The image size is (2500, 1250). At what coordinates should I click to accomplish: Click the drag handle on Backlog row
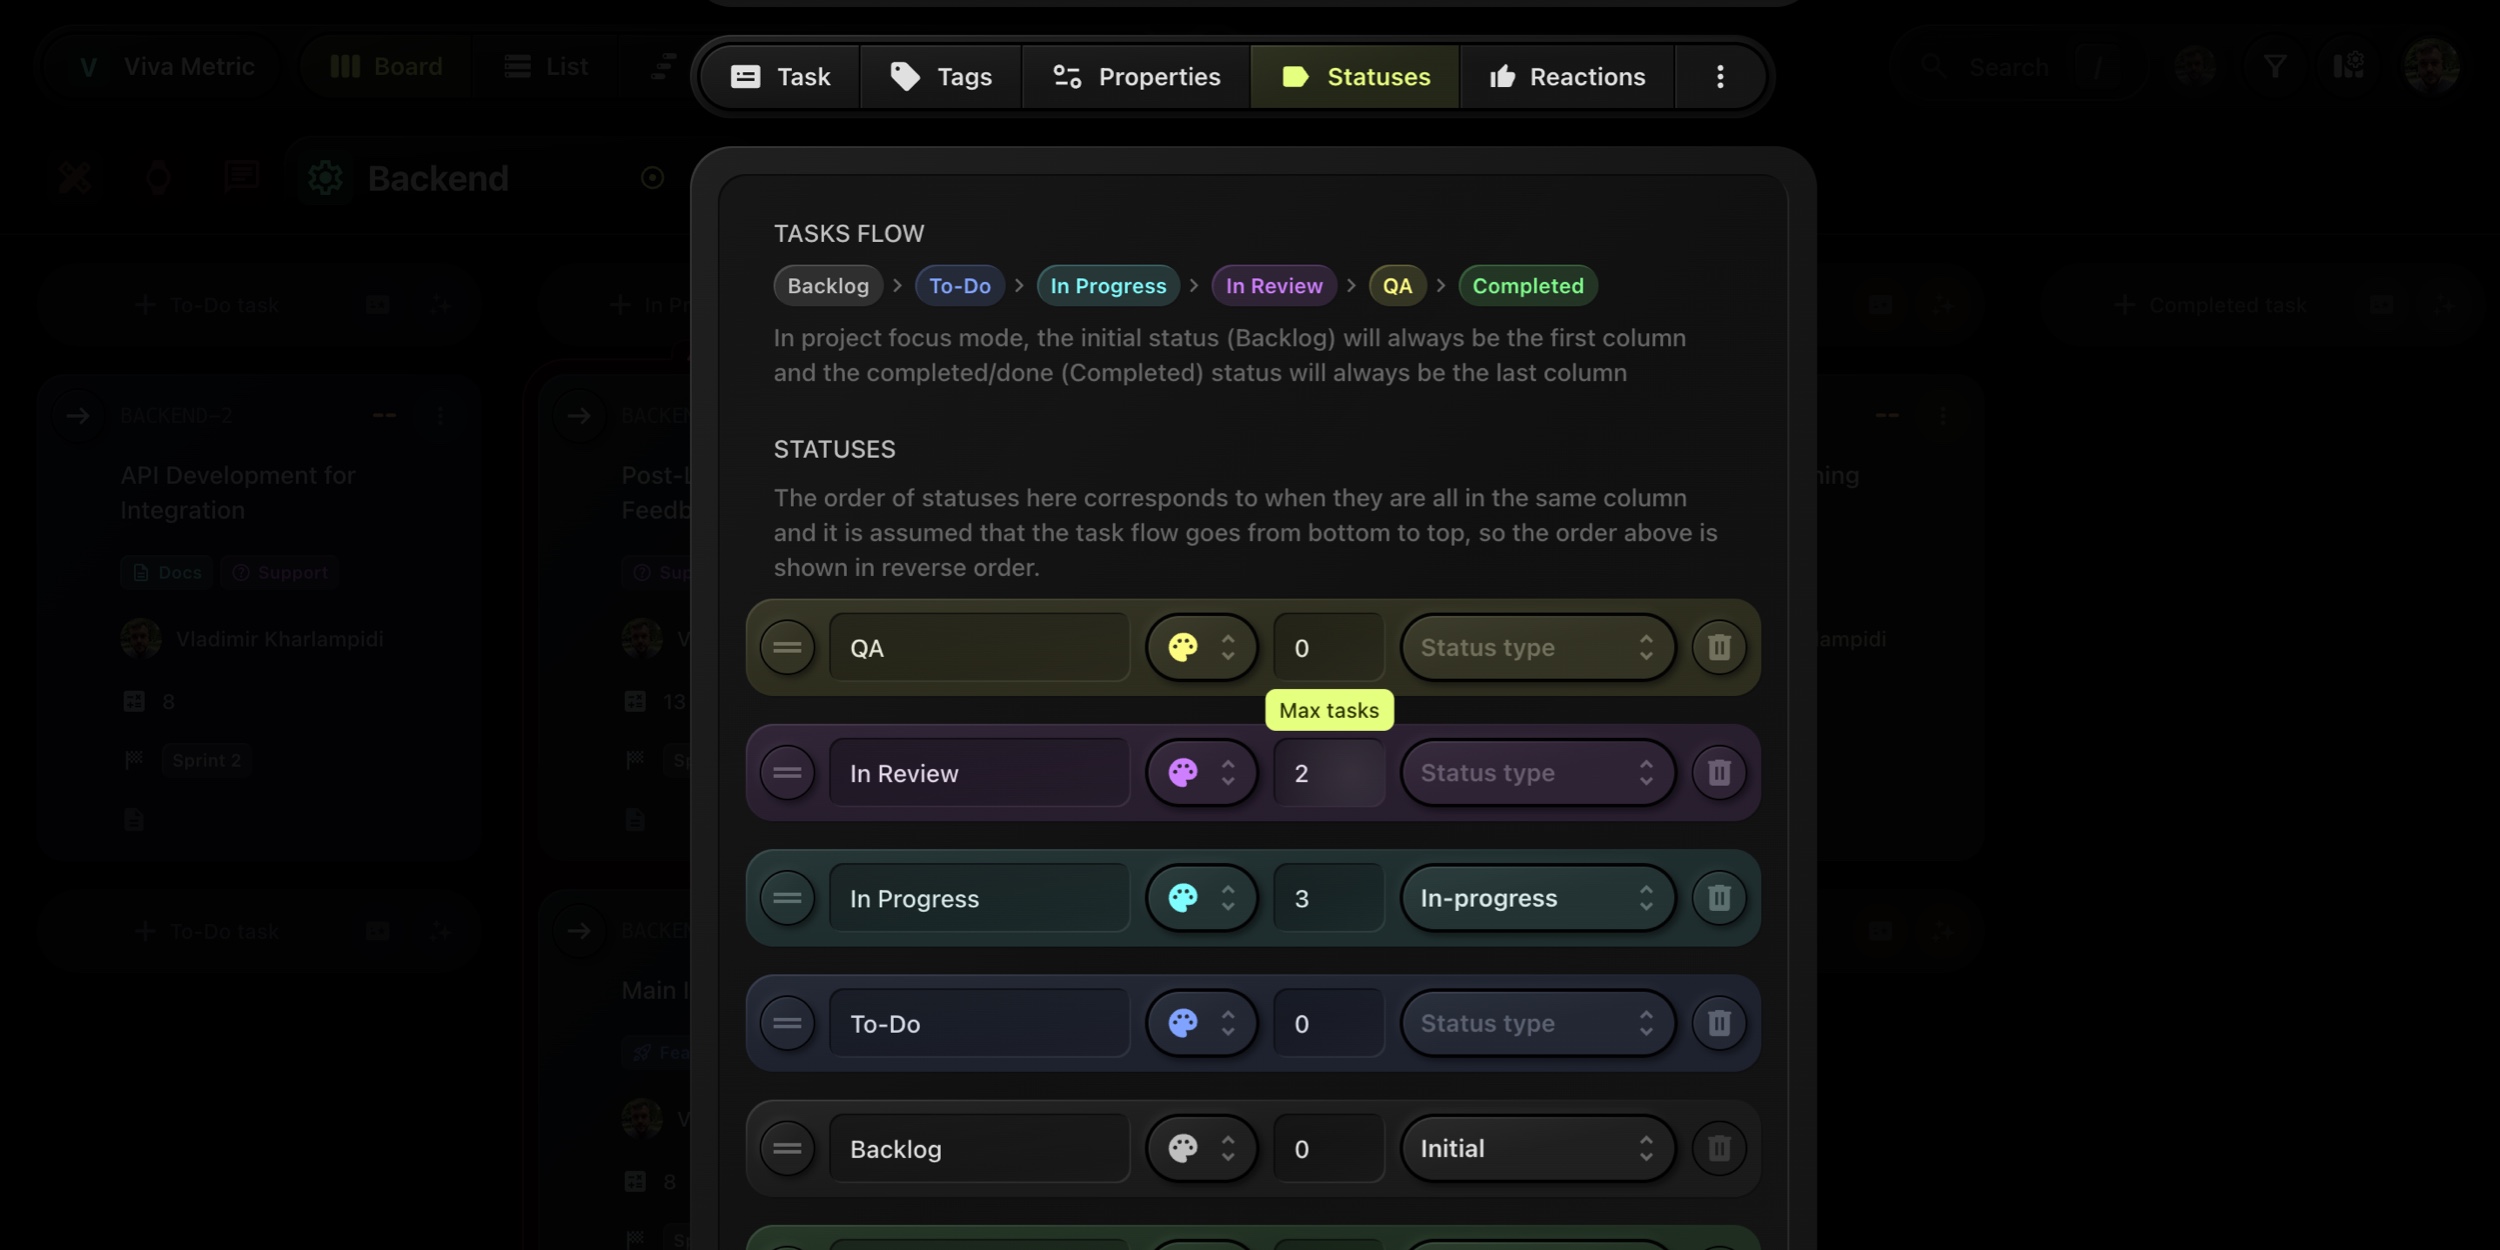[787, 1148]
